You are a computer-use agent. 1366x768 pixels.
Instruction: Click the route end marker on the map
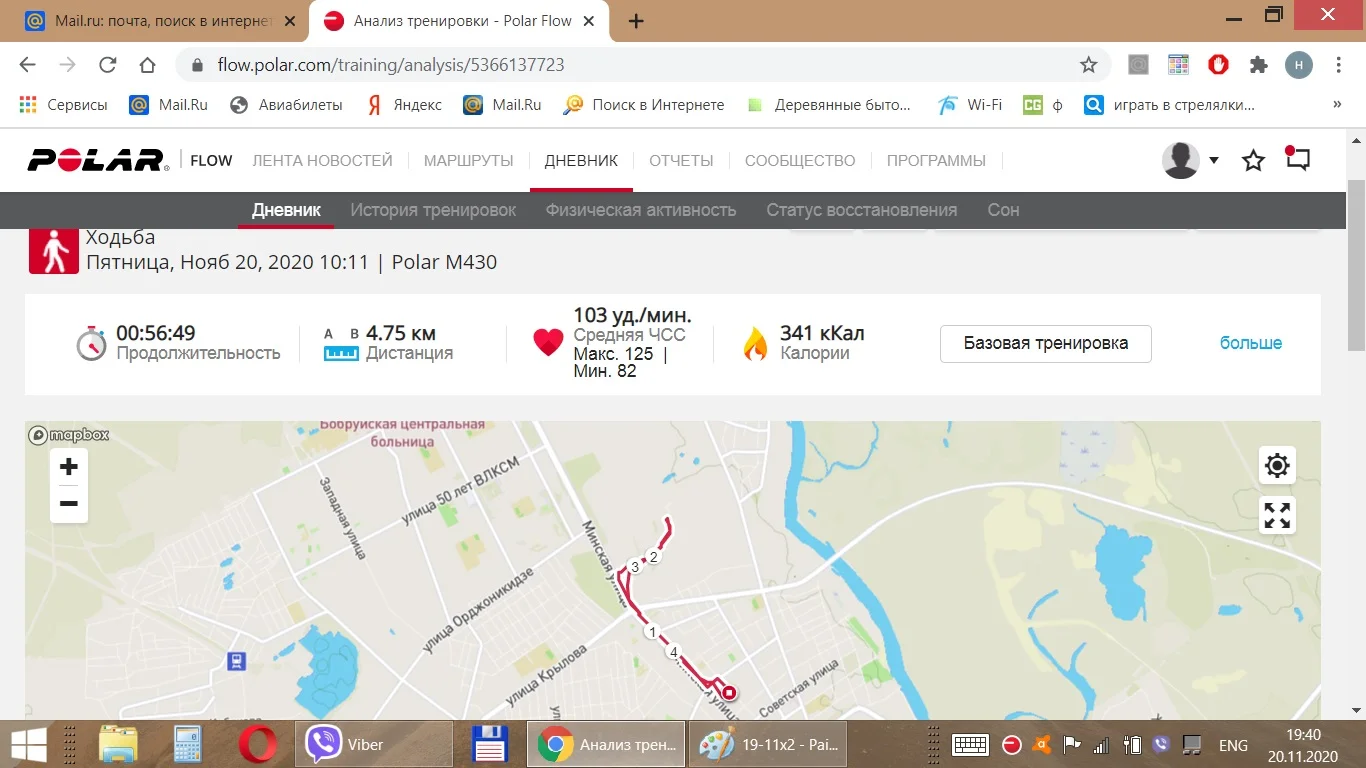coord(729,692)
